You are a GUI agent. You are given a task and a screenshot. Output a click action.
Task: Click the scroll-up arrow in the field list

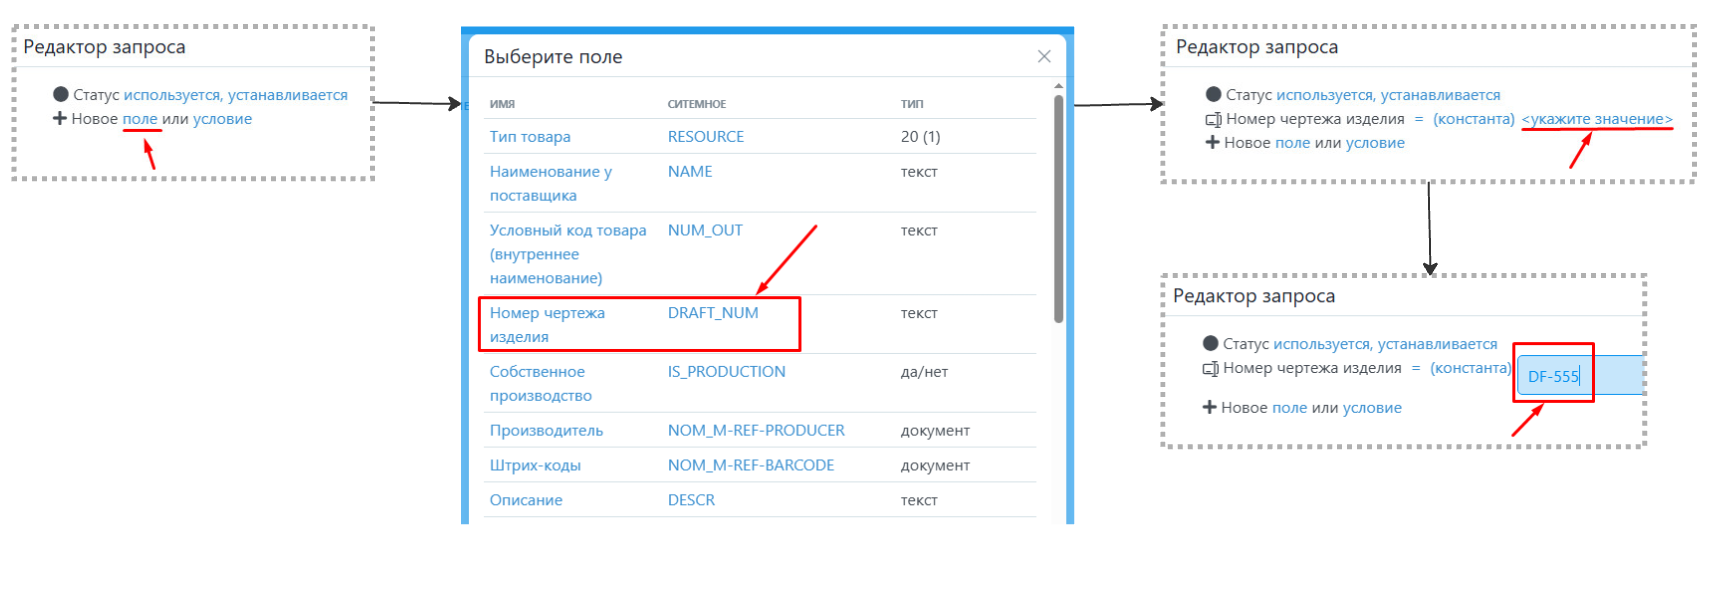pyautogui.click(x=1058, y=87)
